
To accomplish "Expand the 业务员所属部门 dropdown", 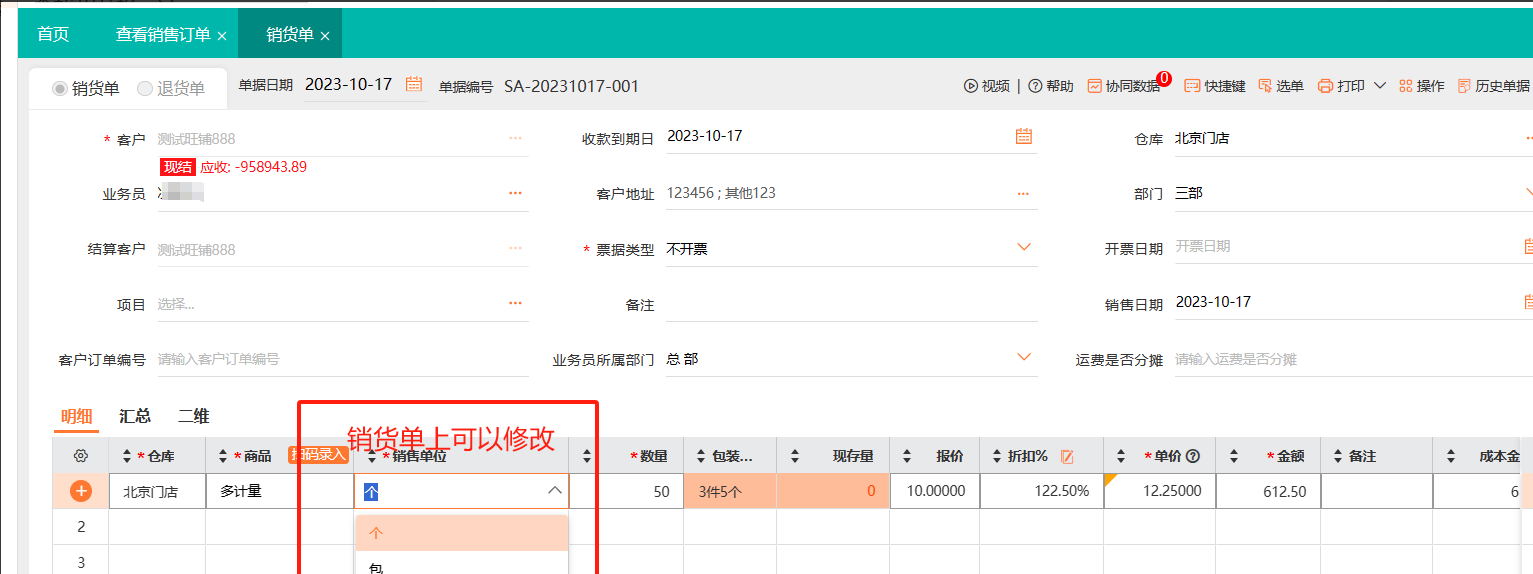I will pyautogui.click(x=1023, y=357).
